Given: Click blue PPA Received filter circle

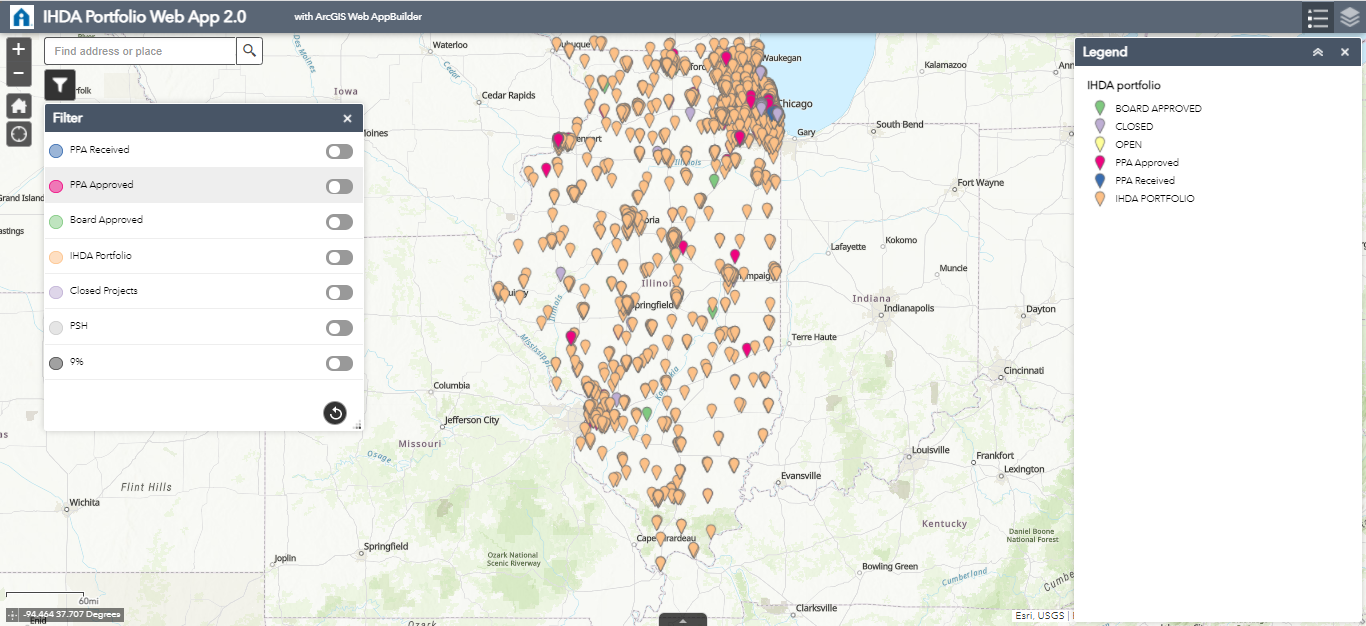Looking at the screenshot, I should pyautogui.click(x=56, y=151).
